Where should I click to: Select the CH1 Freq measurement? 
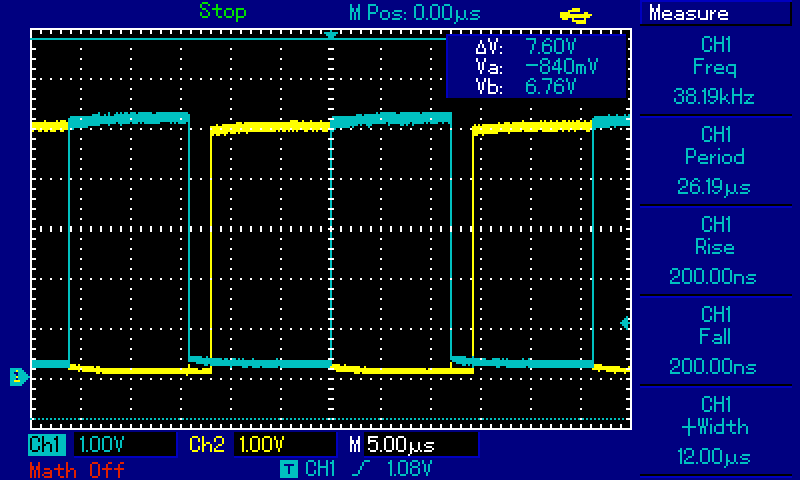715,70
